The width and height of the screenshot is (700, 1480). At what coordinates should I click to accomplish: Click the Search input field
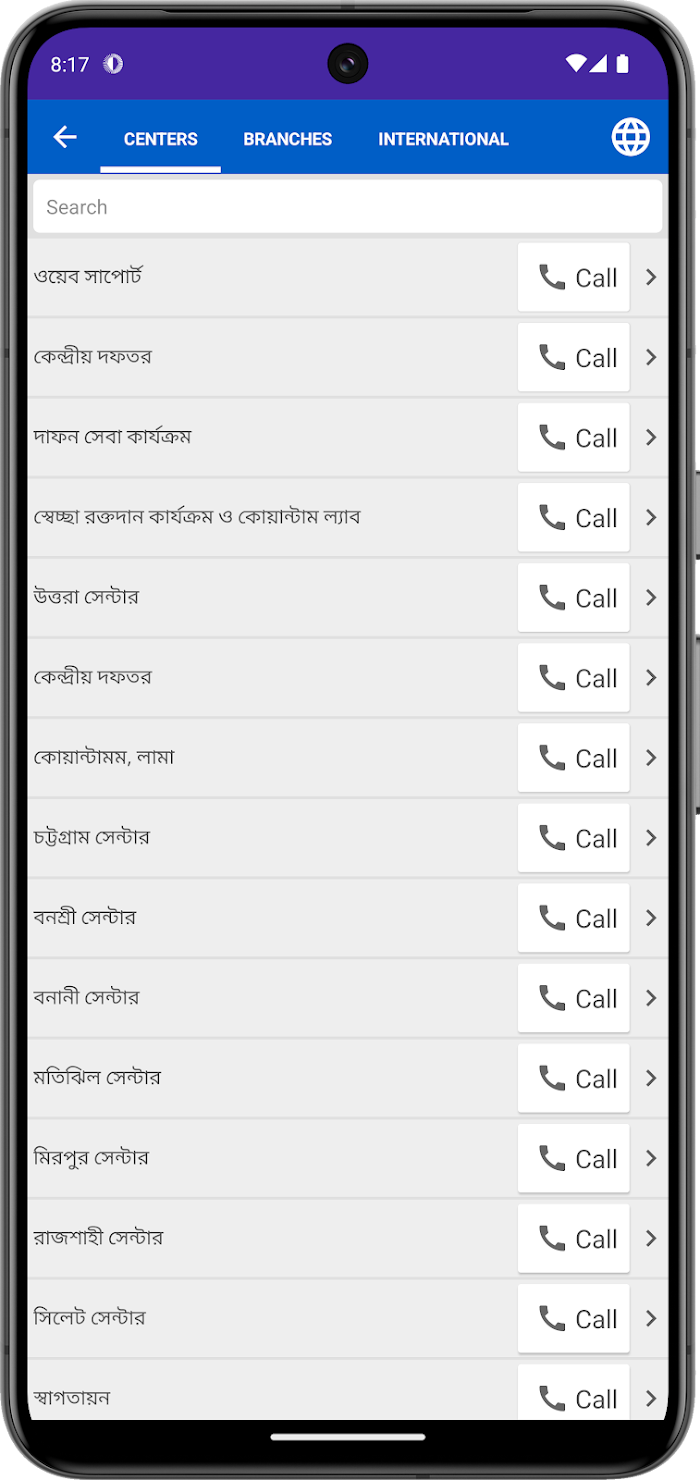click(348, 207)
